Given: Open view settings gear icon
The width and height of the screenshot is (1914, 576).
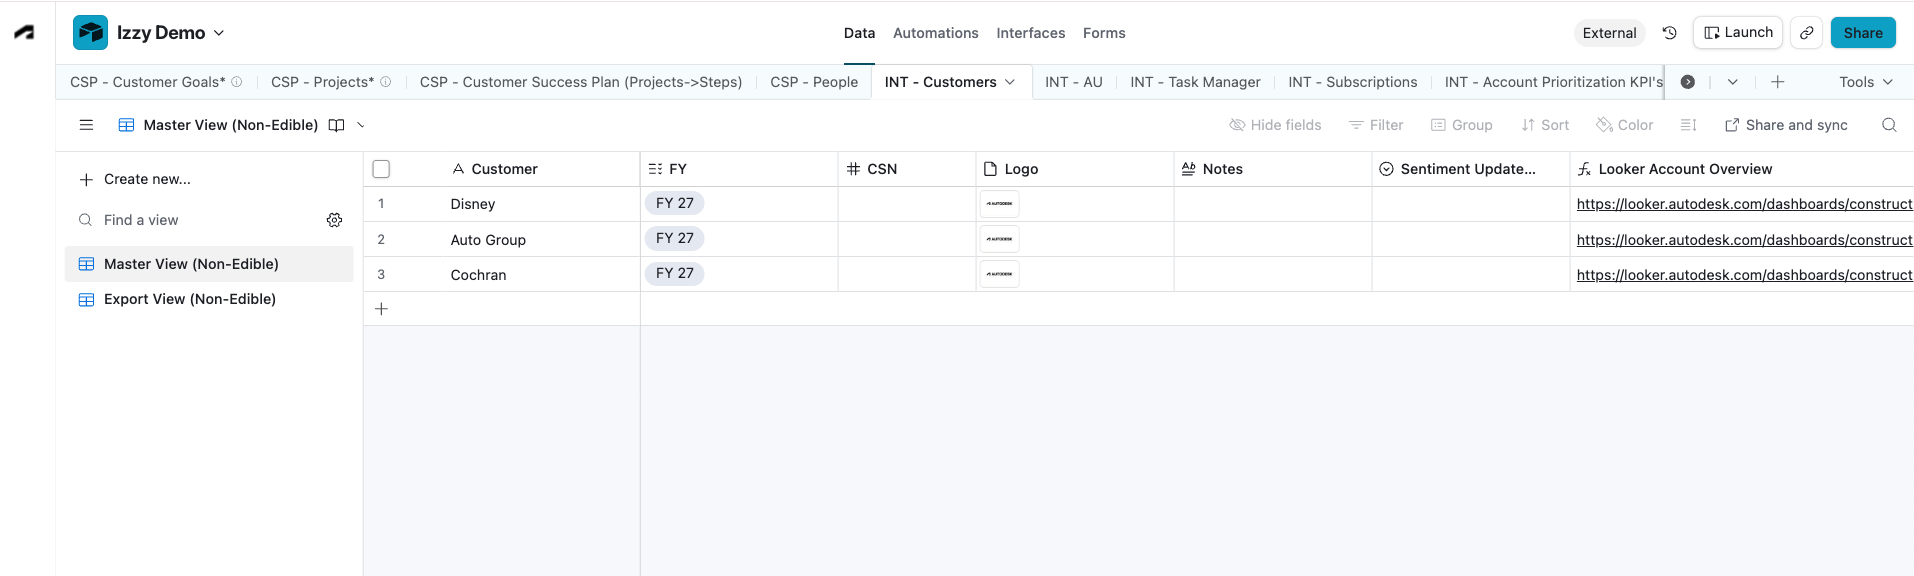Looking at the screenshot, I should coord(334,220).
